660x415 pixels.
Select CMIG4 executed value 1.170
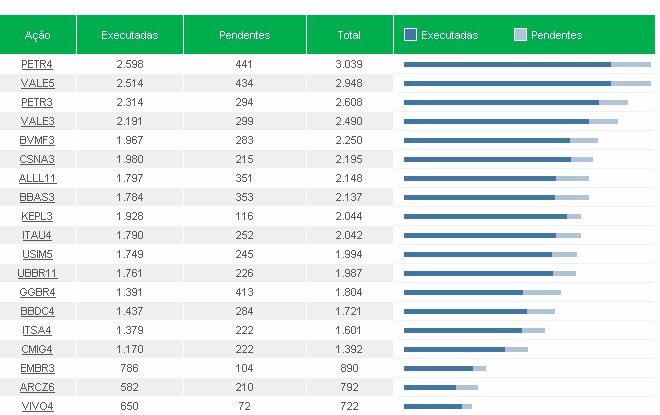[x=130, y=349]
